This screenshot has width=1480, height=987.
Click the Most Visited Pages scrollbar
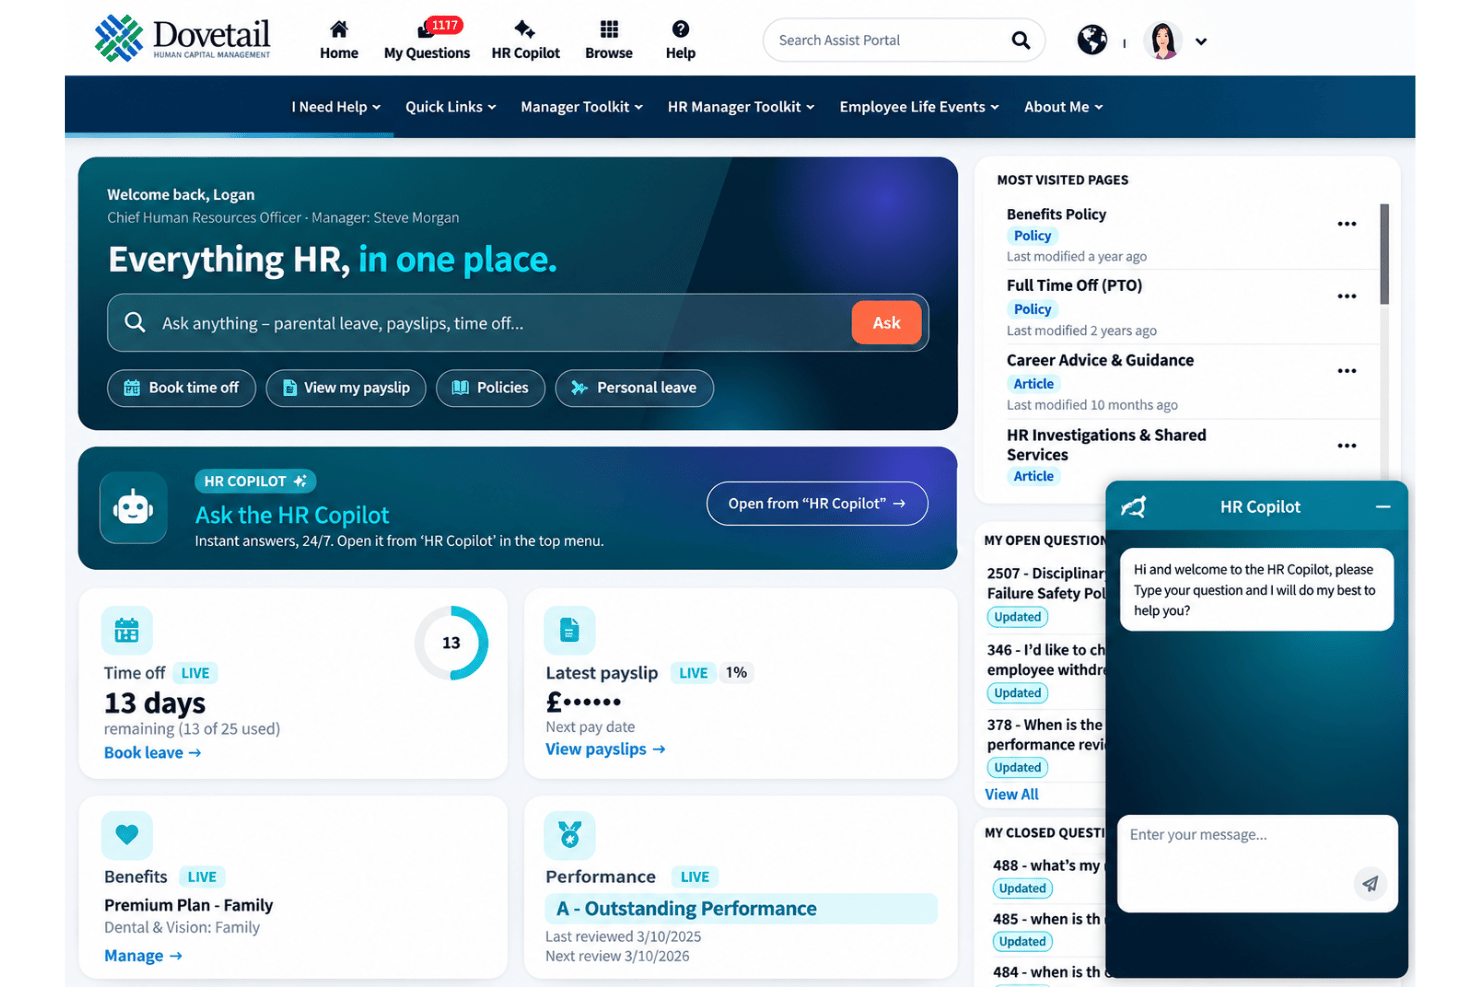1384,254
